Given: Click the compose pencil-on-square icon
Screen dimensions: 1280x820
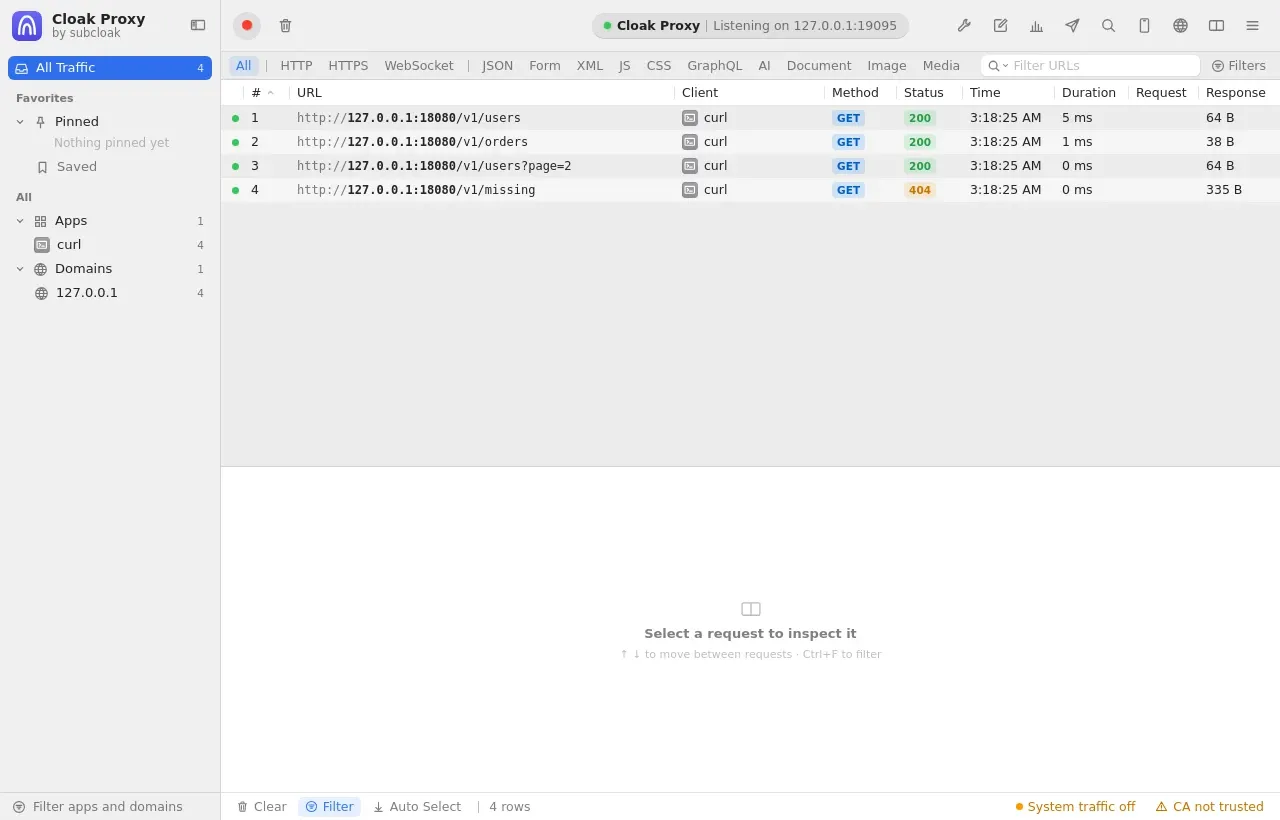Looking at the screenshot, I should [1000, 26].
